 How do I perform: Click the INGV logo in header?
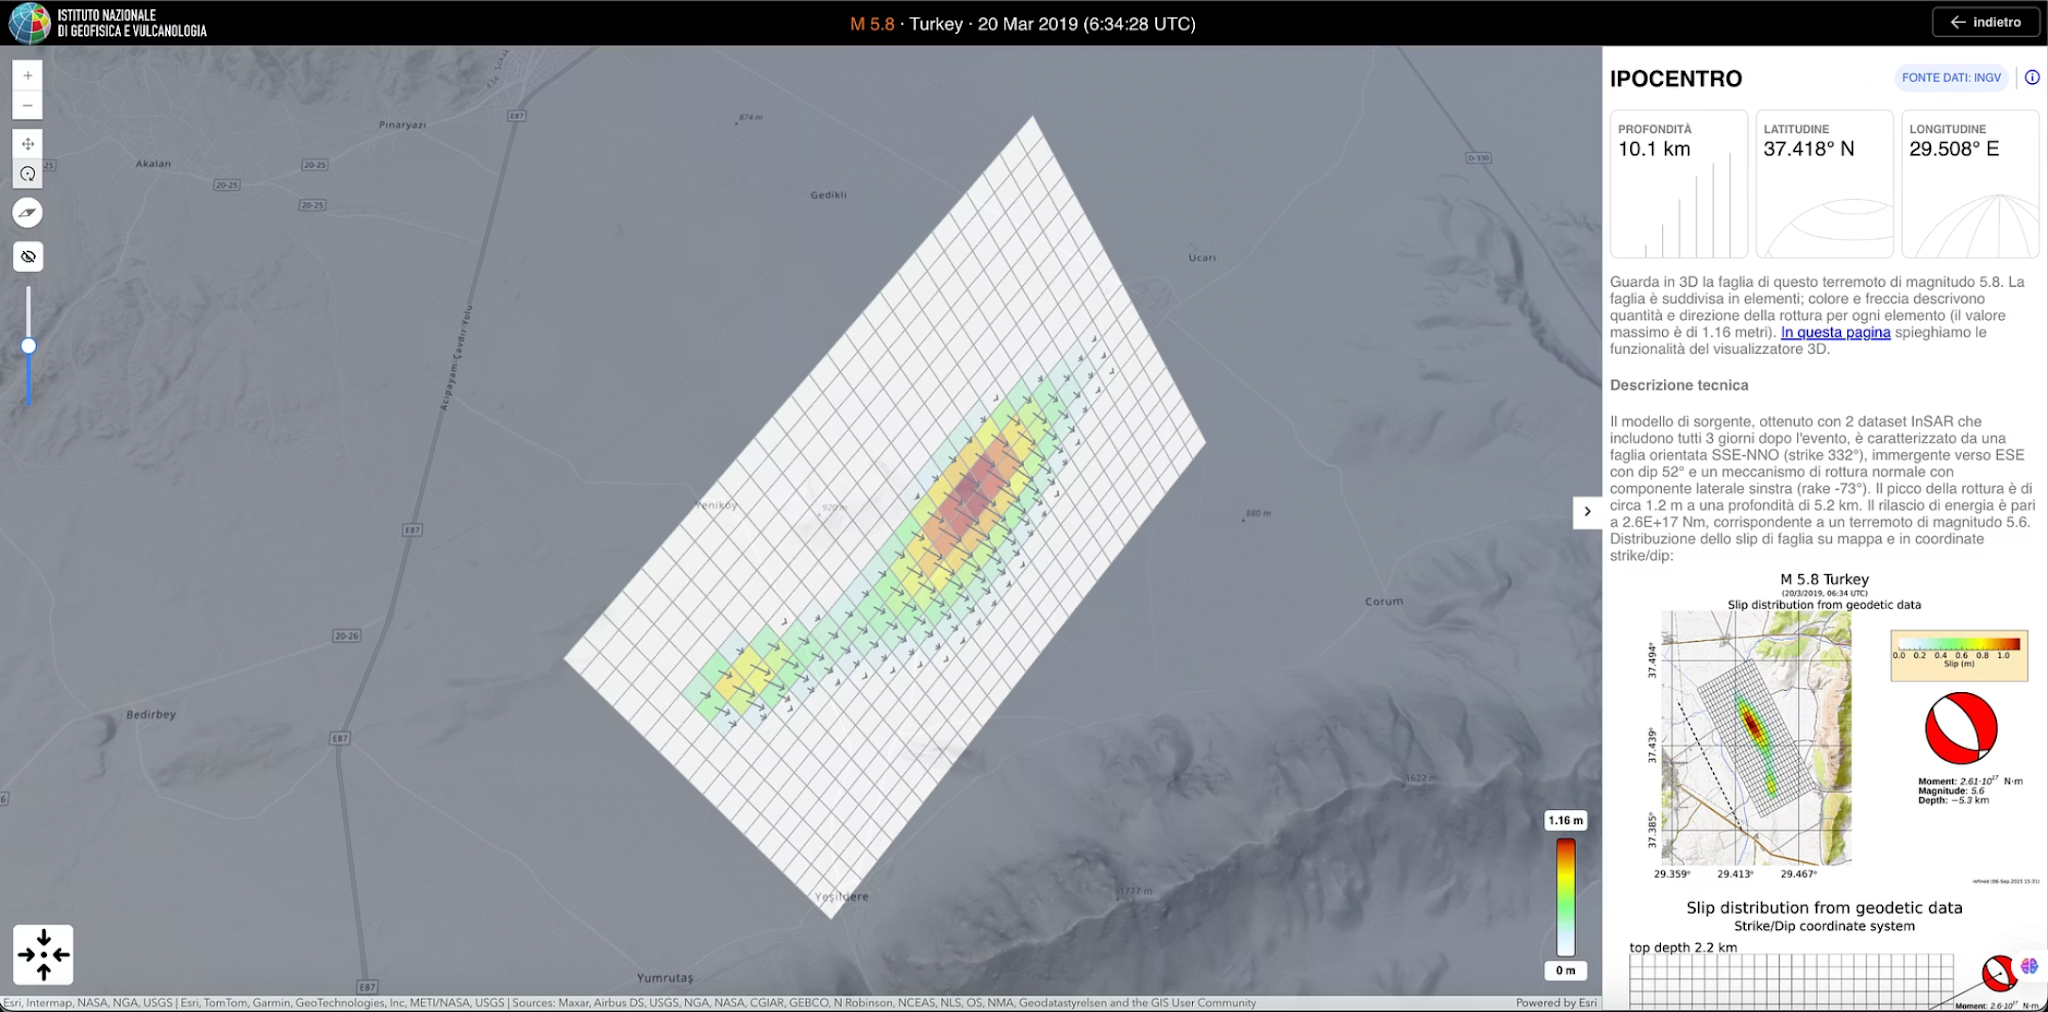[x=30, y=23]
